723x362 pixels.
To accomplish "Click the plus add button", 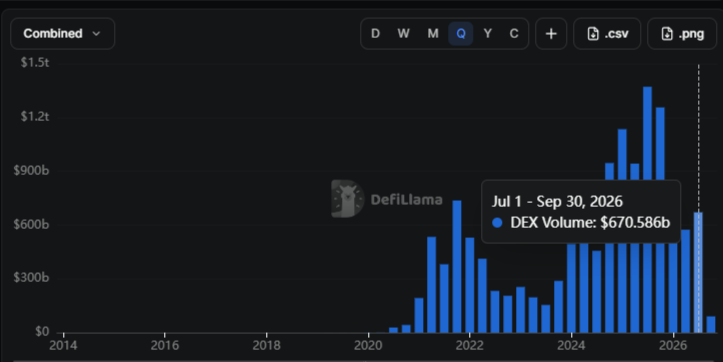I will [551, 34].
